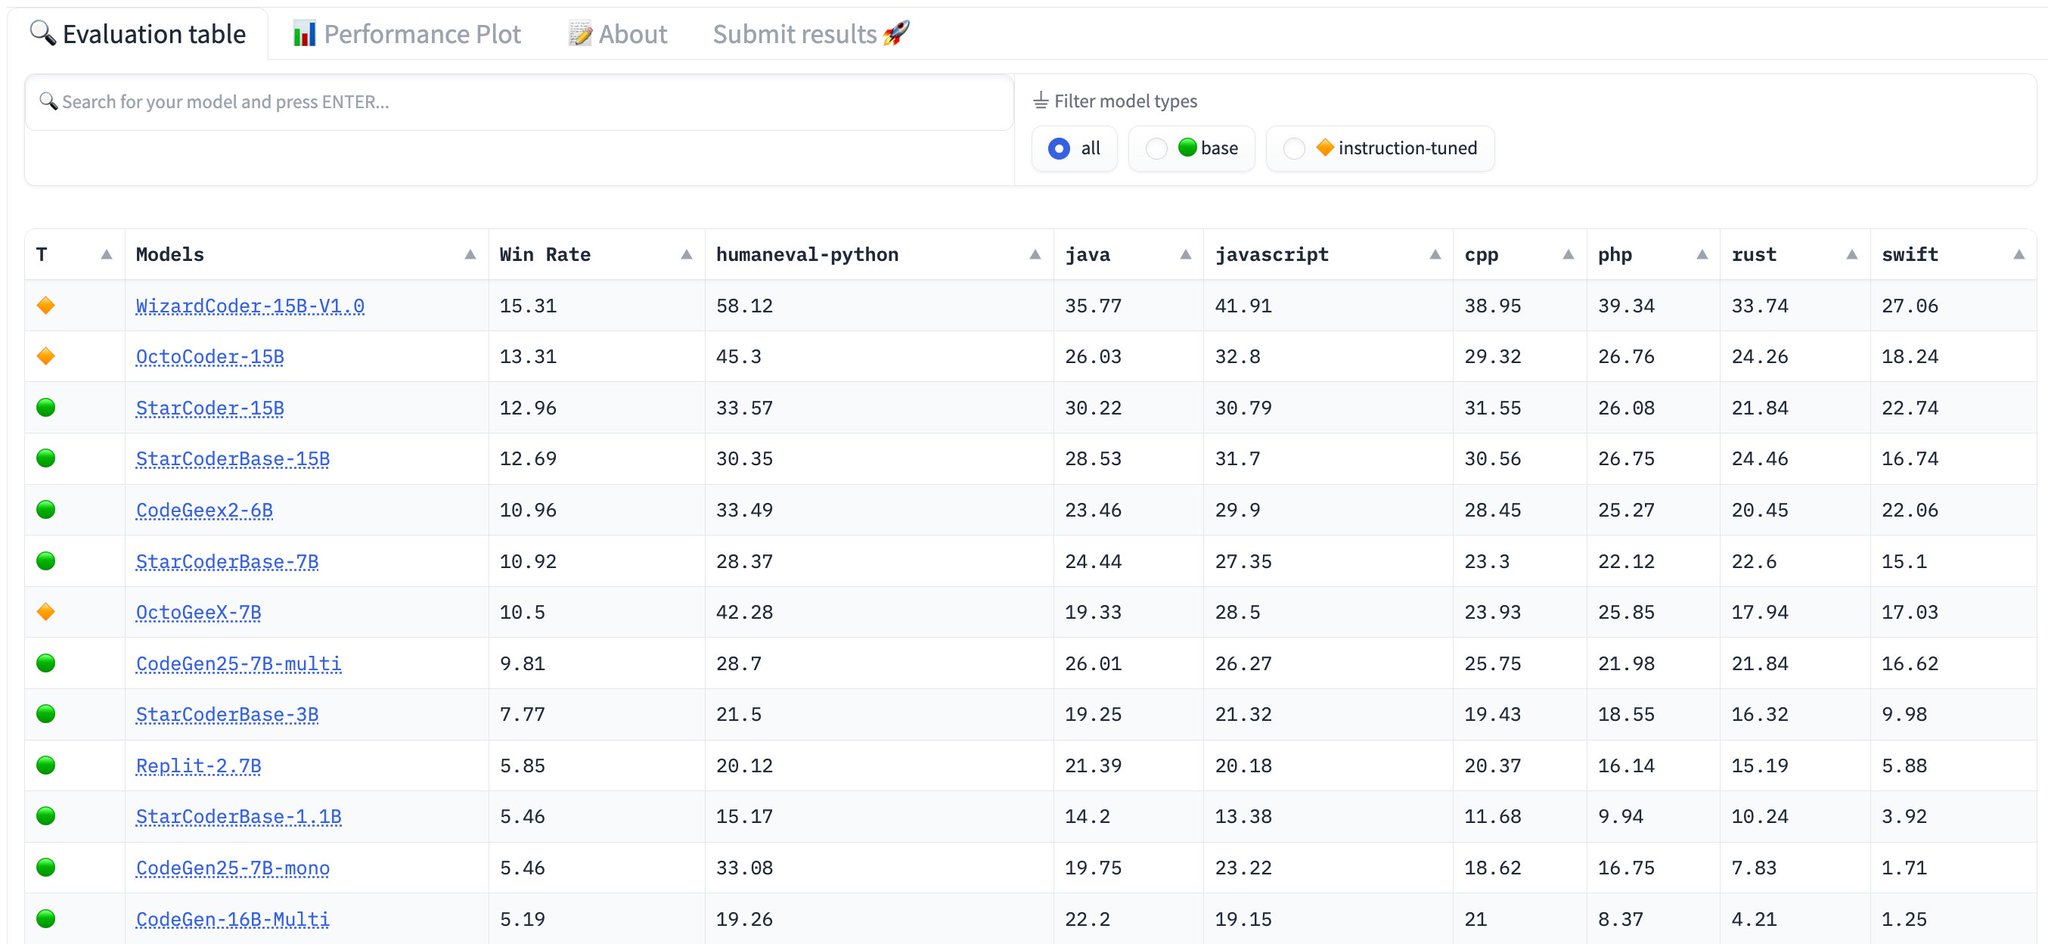Sort by the cpp column arrow
This screenshot has width=2048, height=944.
(1568, 255)
